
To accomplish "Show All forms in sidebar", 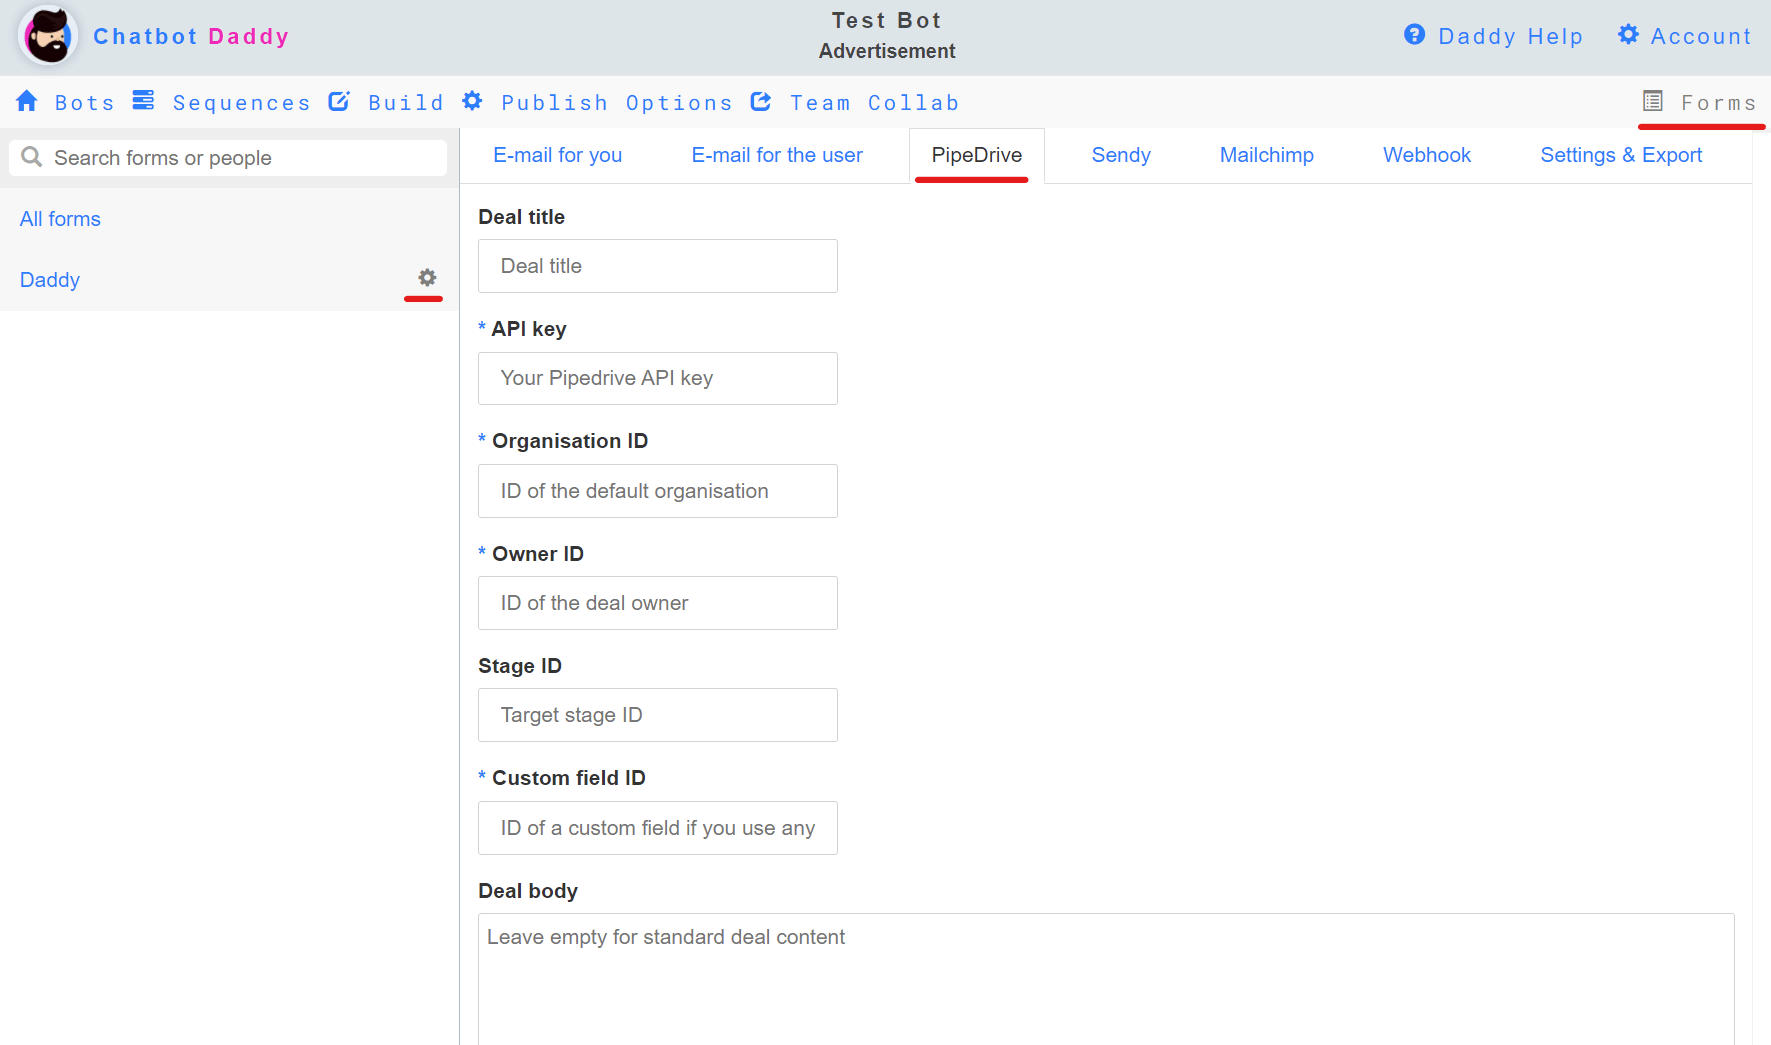I will pyautogui.click(x=60, y=219).
